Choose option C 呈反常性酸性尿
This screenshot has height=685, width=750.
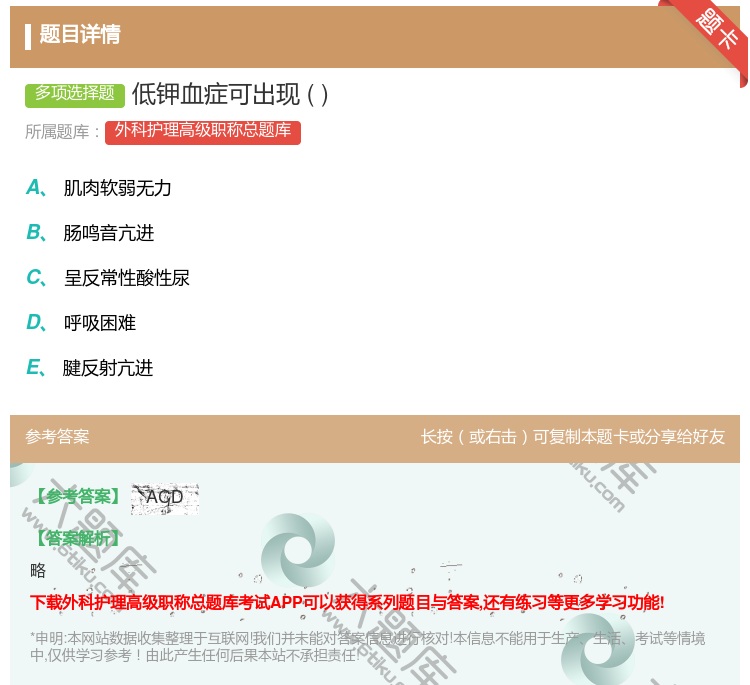coord(126,278)
